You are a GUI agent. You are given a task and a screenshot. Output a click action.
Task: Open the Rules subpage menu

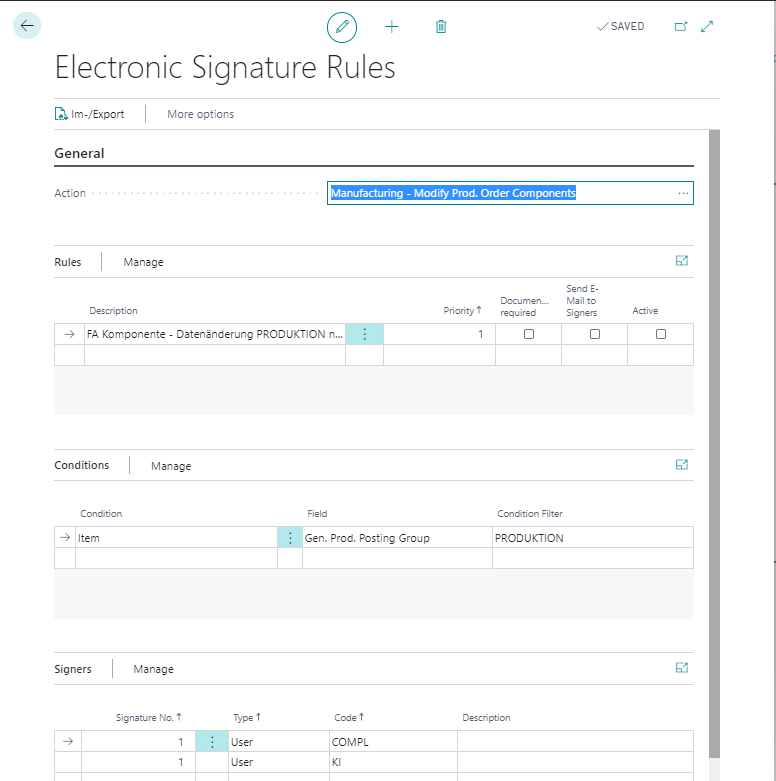68,262
